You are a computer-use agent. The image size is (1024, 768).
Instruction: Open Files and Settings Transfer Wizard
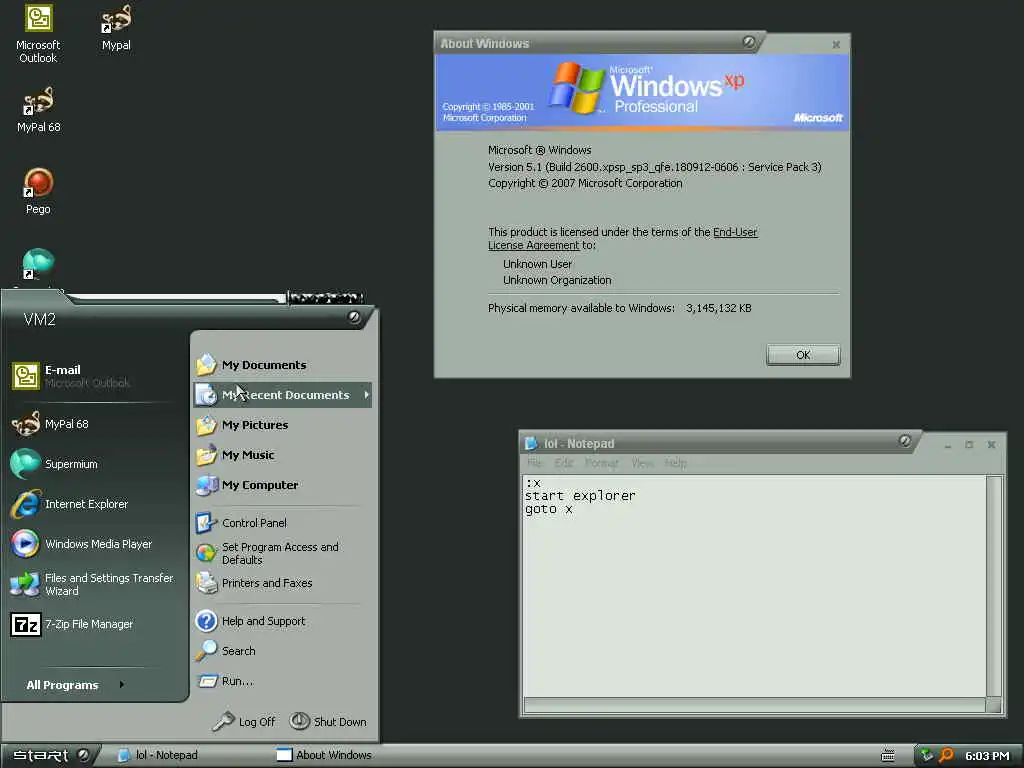(x=93, y=584)
